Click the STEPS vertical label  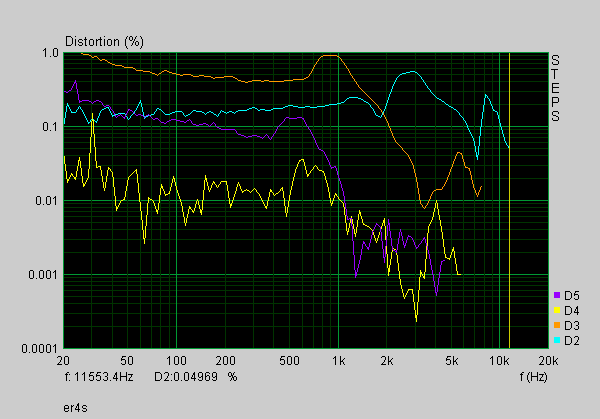click(x=555, y=88)
